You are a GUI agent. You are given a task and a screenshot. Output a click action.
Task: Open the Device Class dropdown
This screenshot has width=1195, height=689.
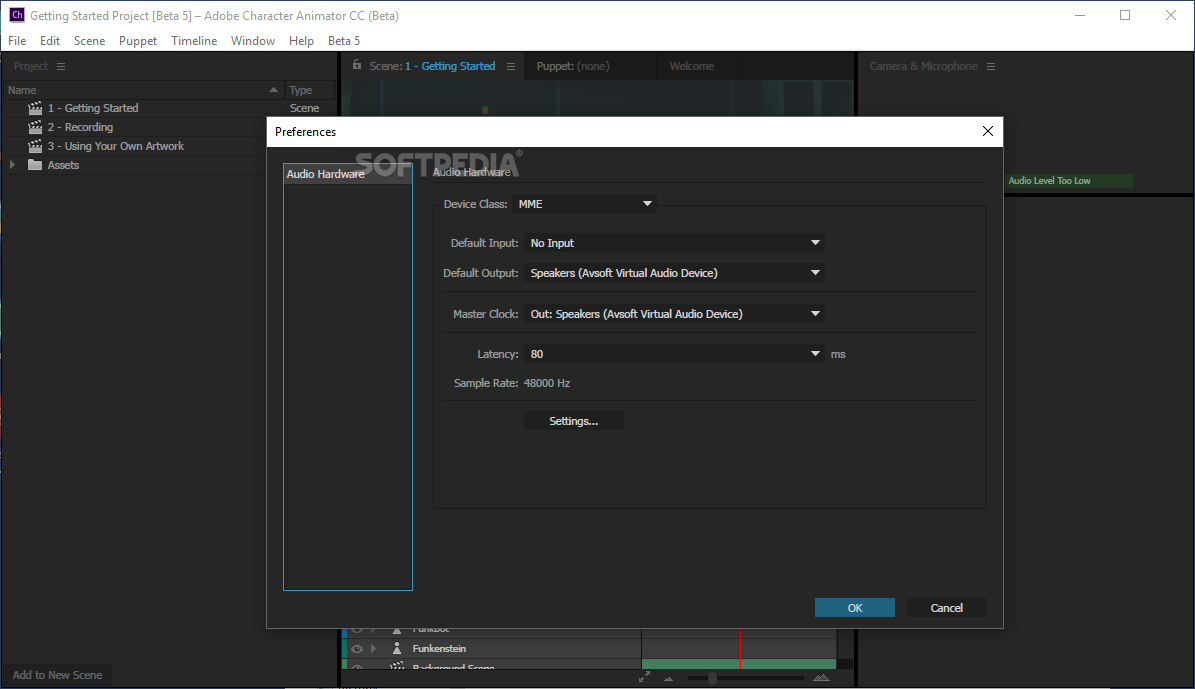click(x=584, y=203)
